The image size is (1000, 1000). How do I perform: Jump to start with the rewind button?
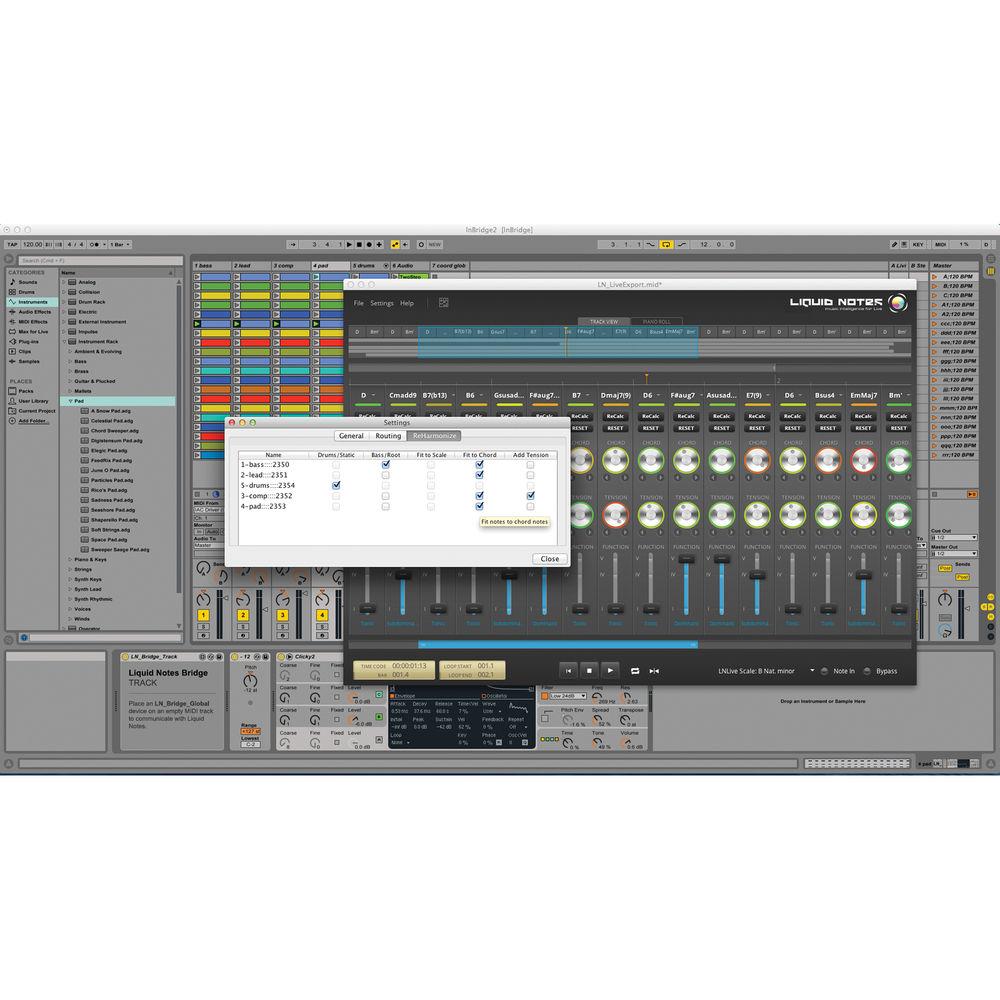point(567,671)
